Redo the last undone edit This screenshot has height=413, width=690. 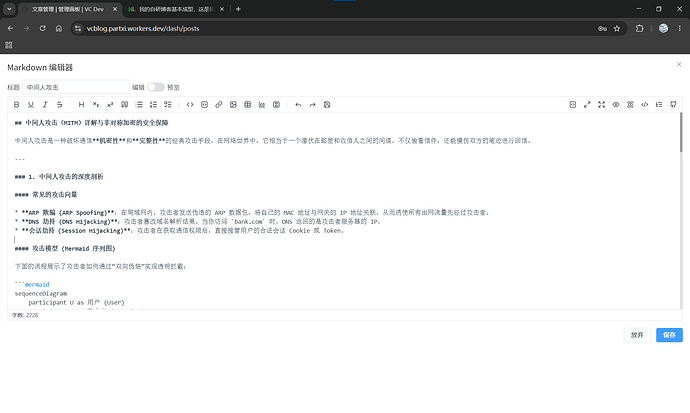point(312,105)
